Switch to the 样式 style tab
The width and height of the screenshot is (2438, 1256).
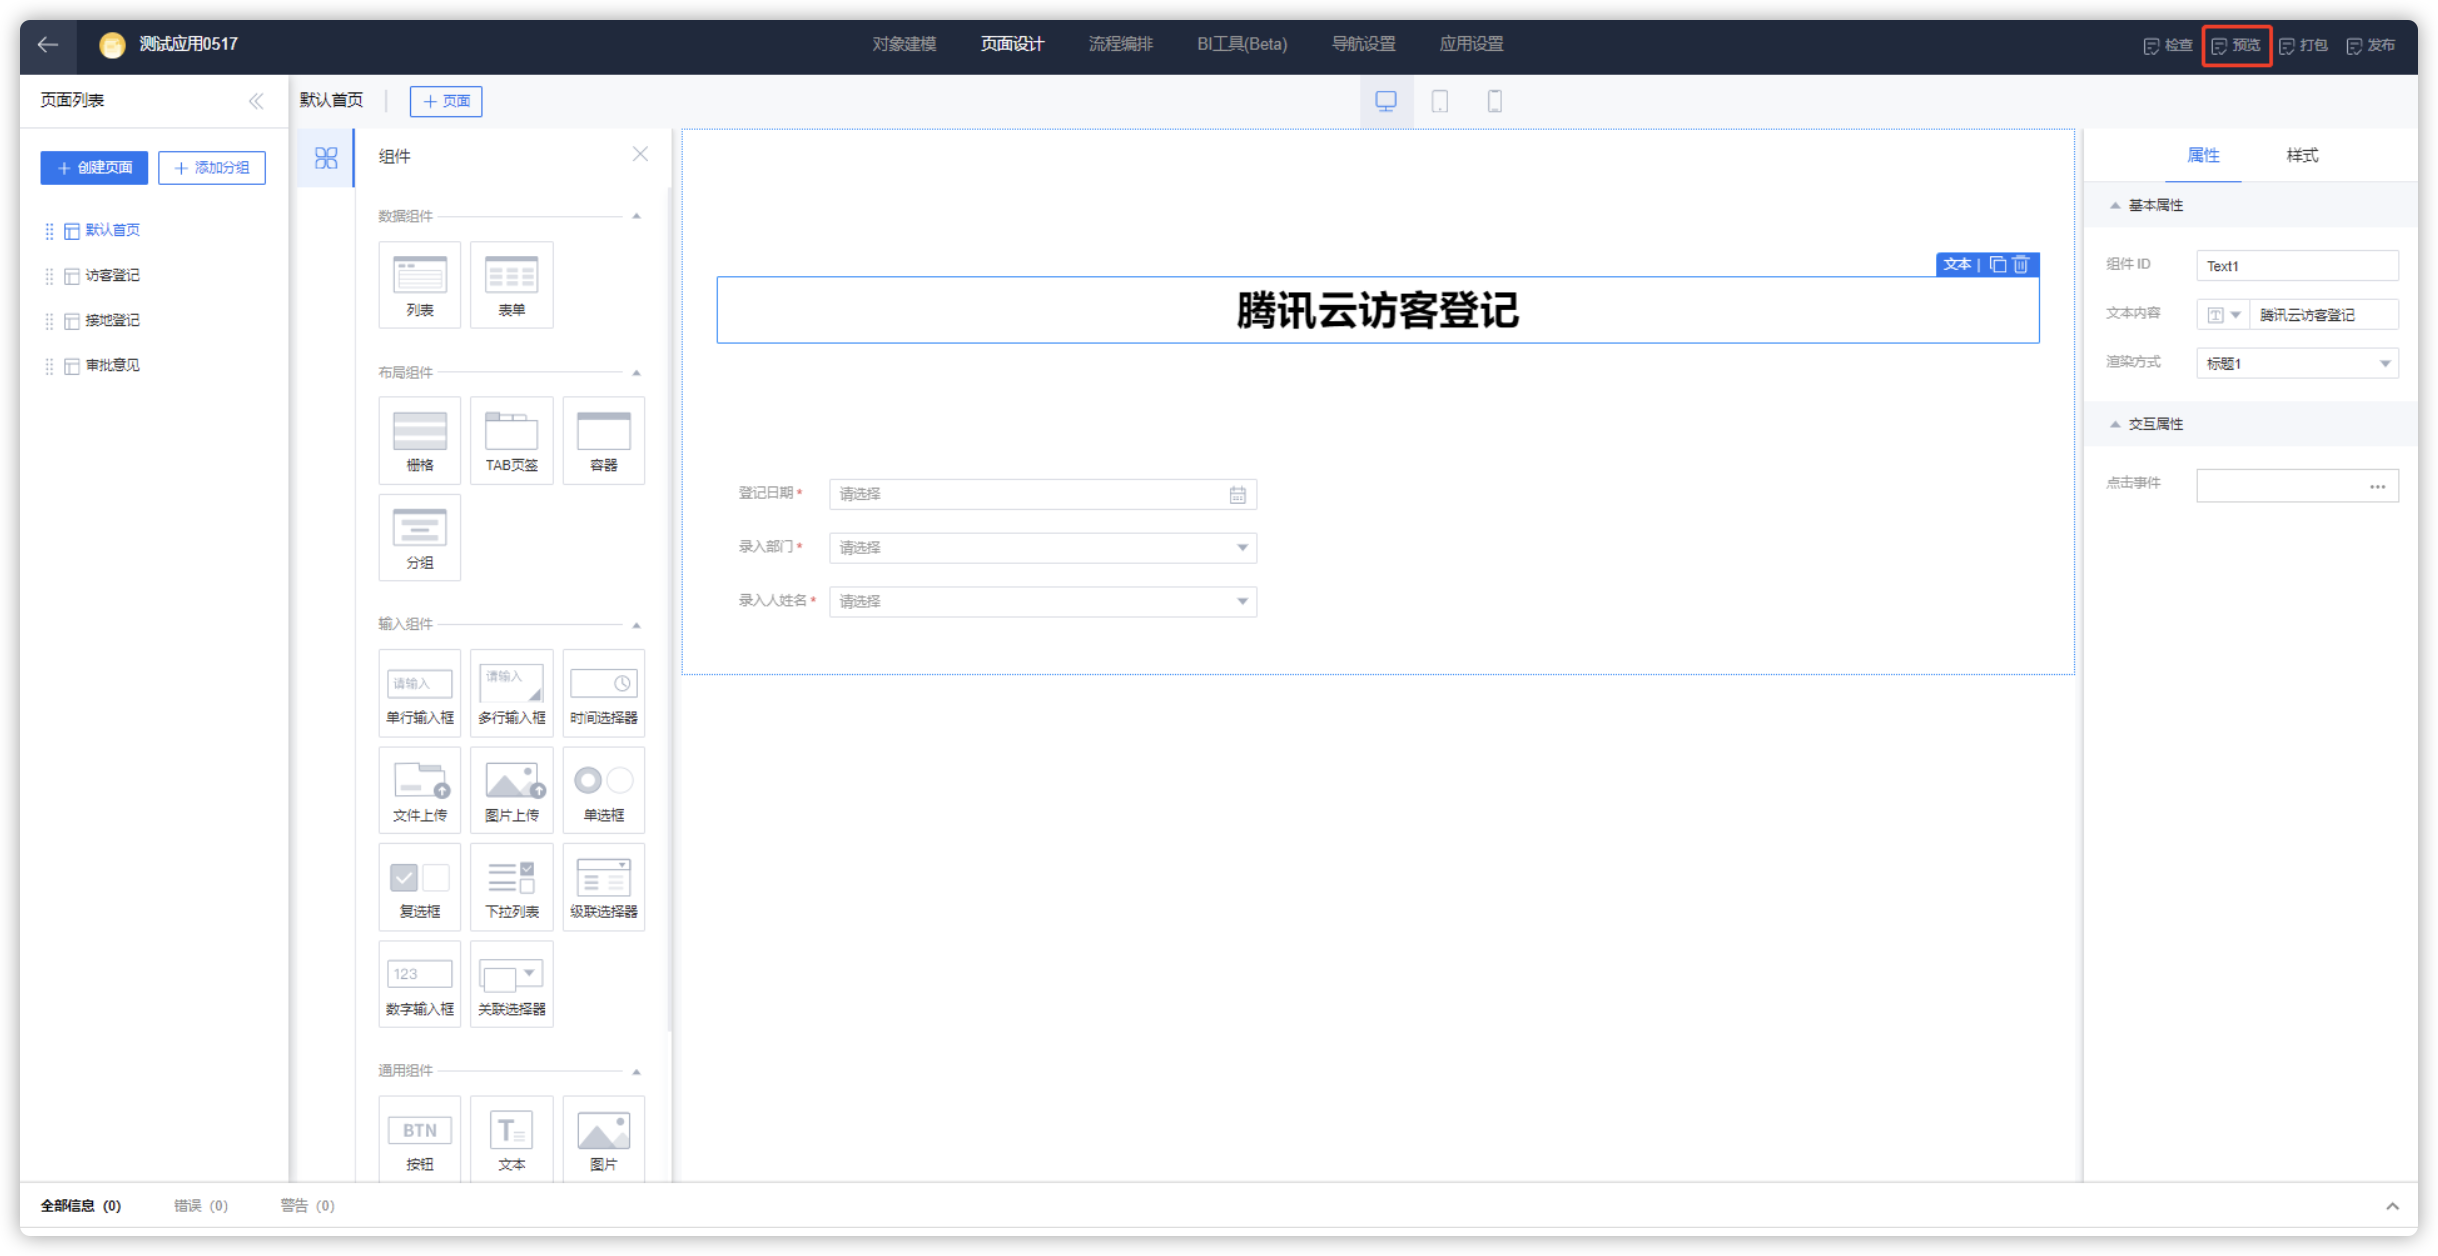tap(2302, 155)
